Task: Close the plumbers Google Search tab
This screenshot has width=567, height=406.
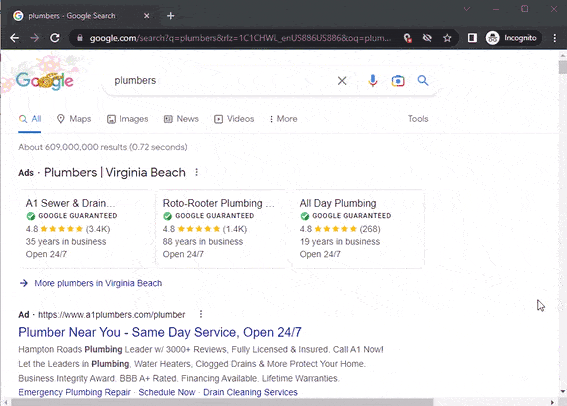Action: [x=146, y=16]
